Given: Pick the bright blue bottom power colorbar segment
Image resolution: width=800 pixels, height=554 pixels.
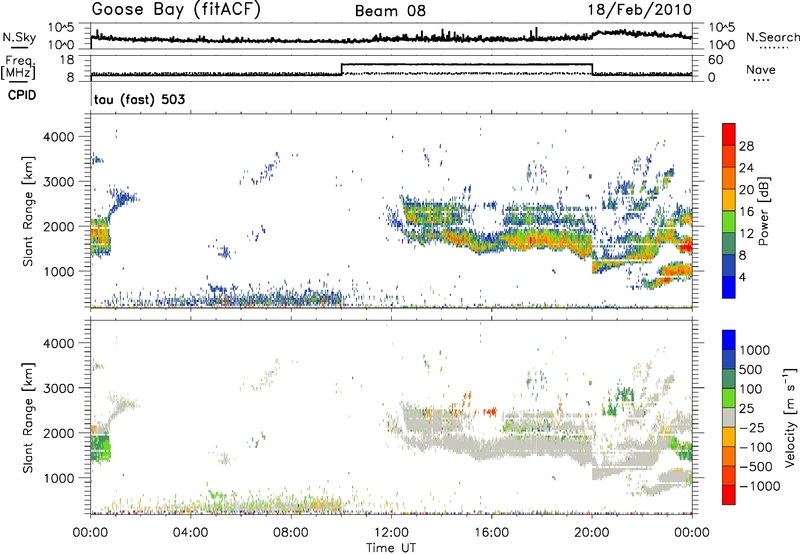Looking at the screenshot, I should point(729,287).
